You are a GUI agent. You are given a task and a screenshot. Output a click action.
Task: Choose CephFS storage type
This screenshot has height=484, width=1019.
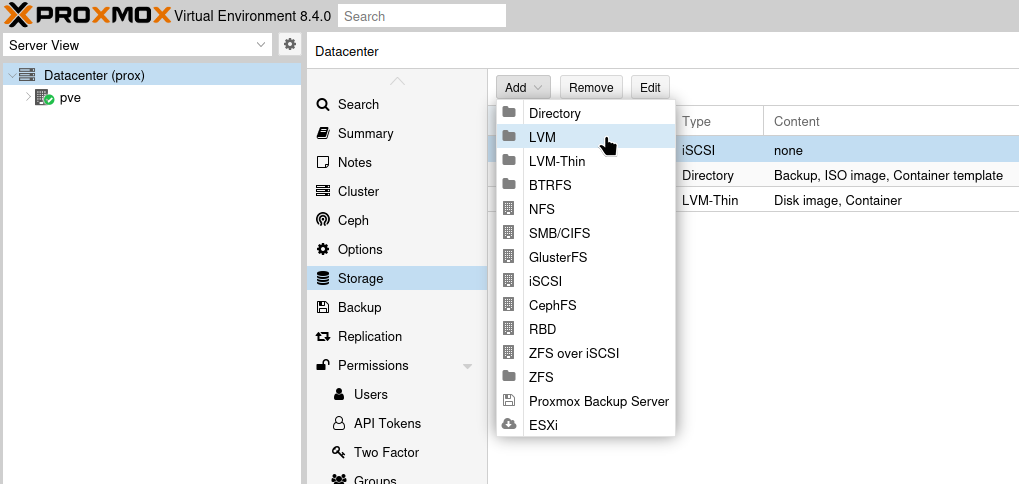tap(586, 305)
